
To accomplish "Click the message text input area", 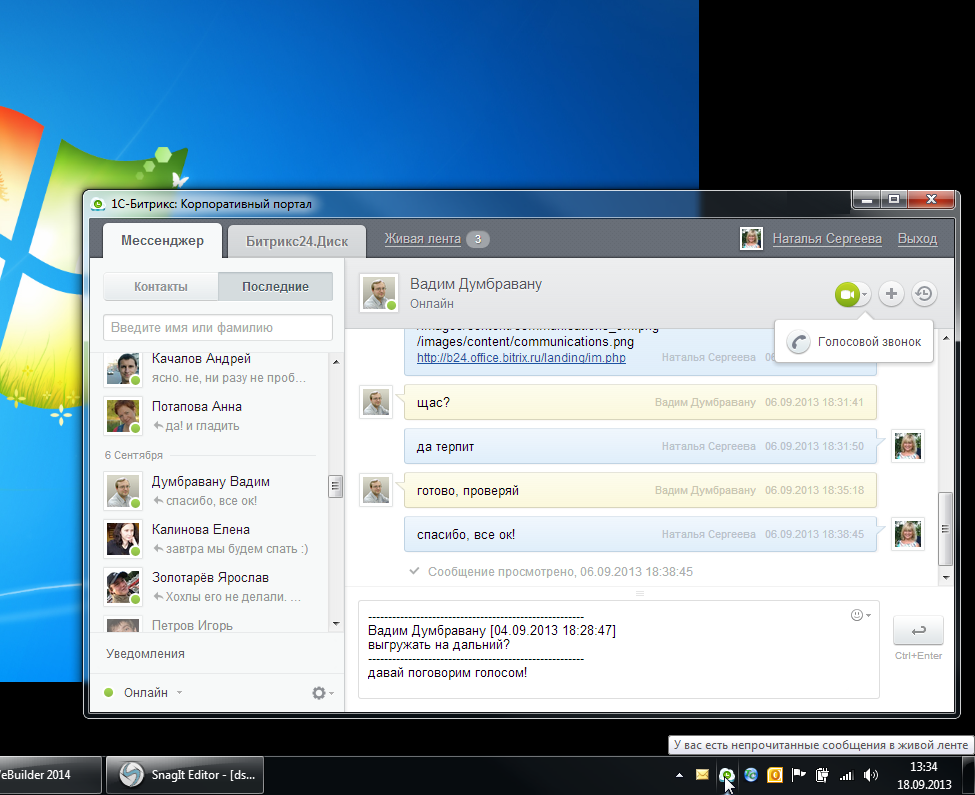I will click(x=619, y=650).
